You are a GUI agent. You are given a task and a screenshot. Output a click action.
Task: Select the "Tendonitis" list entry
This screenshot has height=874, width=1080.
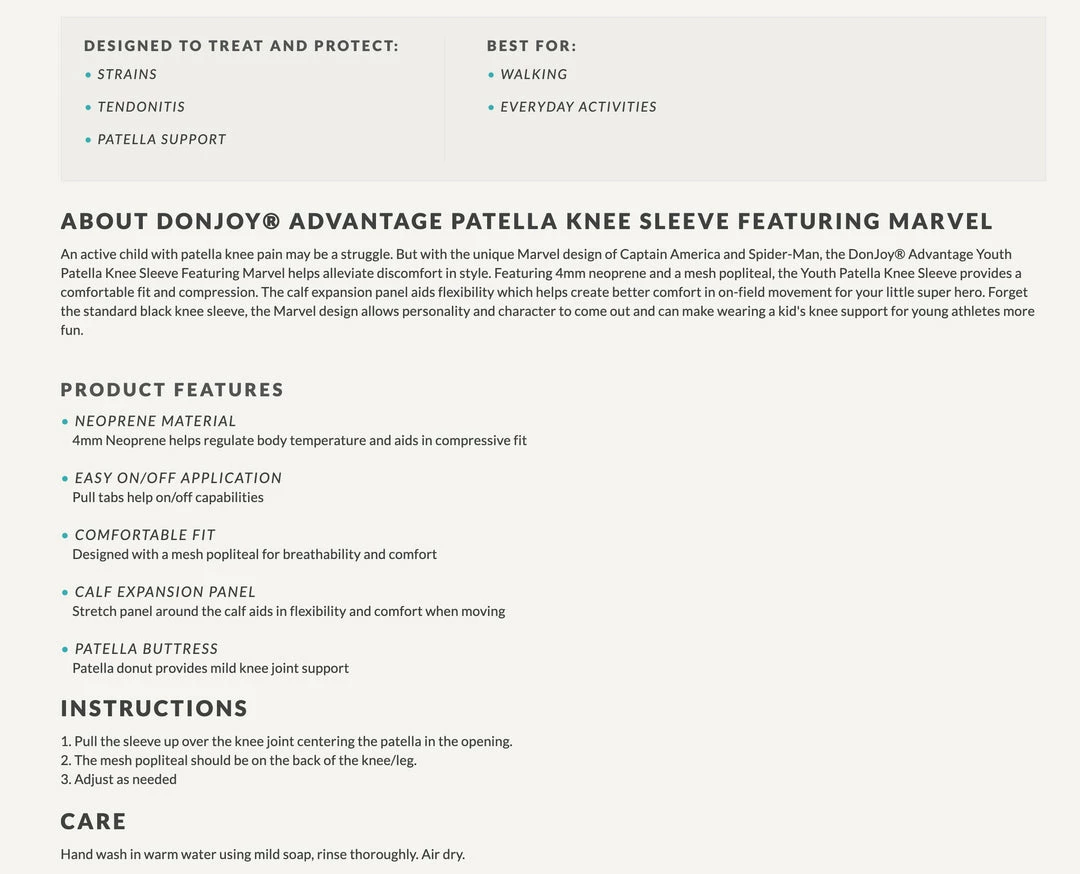[141, 107]
